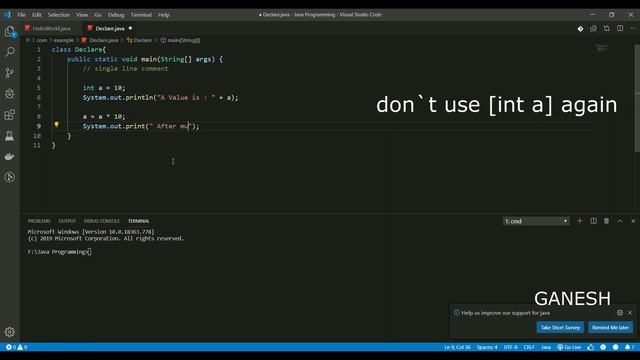Click the round icon next to the bell
This screenshot has width=640, height=360.
(616, 347)
